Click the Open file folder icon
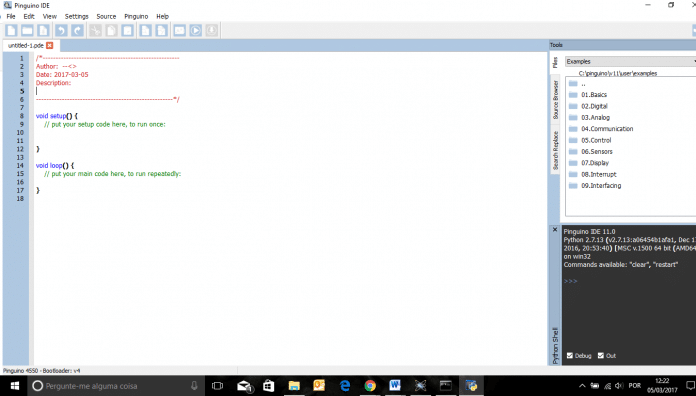 coord(27,30)
